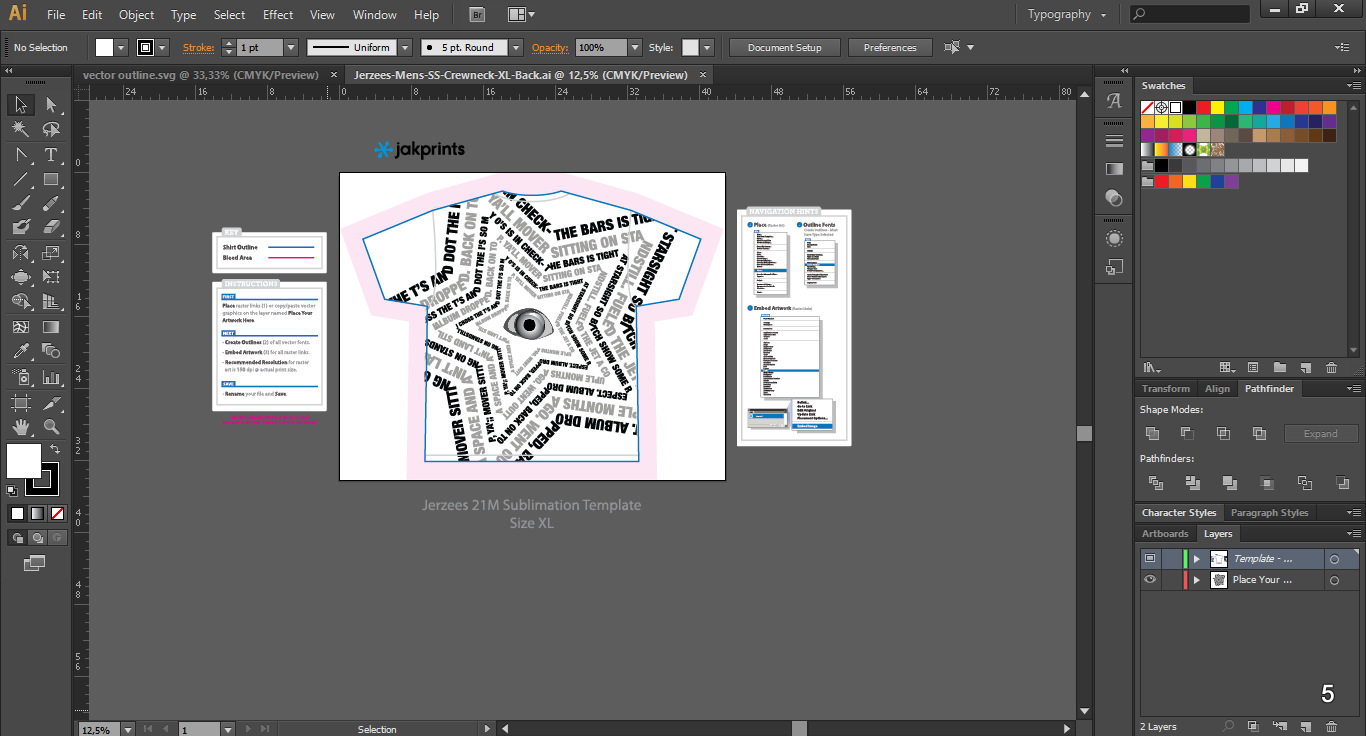The image size is (1366, 736).
Task: Switch to the Align panel tab
Action: click(x=1217, y=388)
